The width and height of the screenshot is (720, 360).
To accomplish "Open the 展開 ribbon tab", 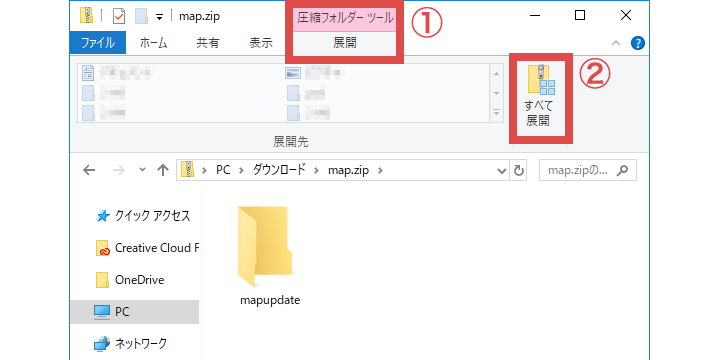I will (344, 44).
